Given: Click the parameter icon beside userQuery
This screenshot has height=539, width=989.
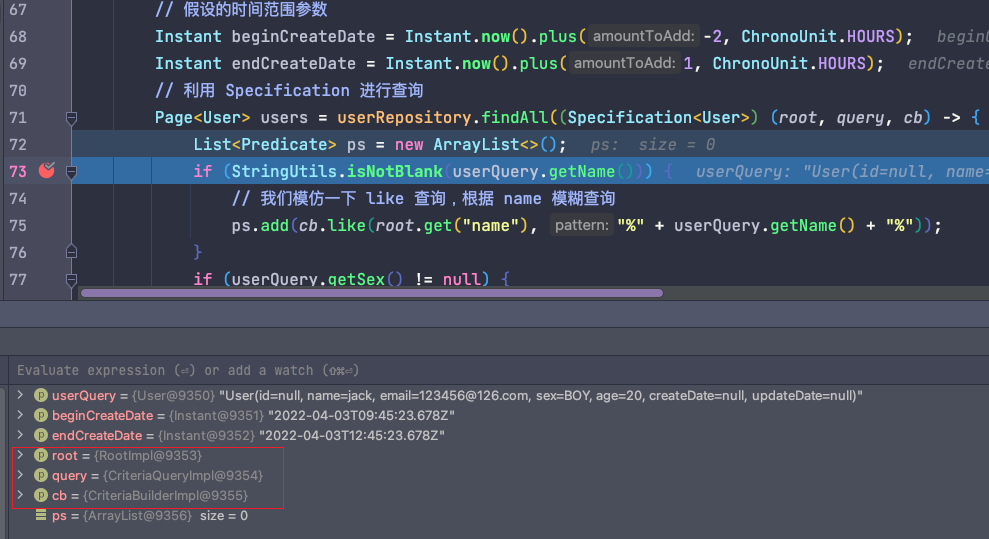Looking at the screenshot, I should [41, 395].
